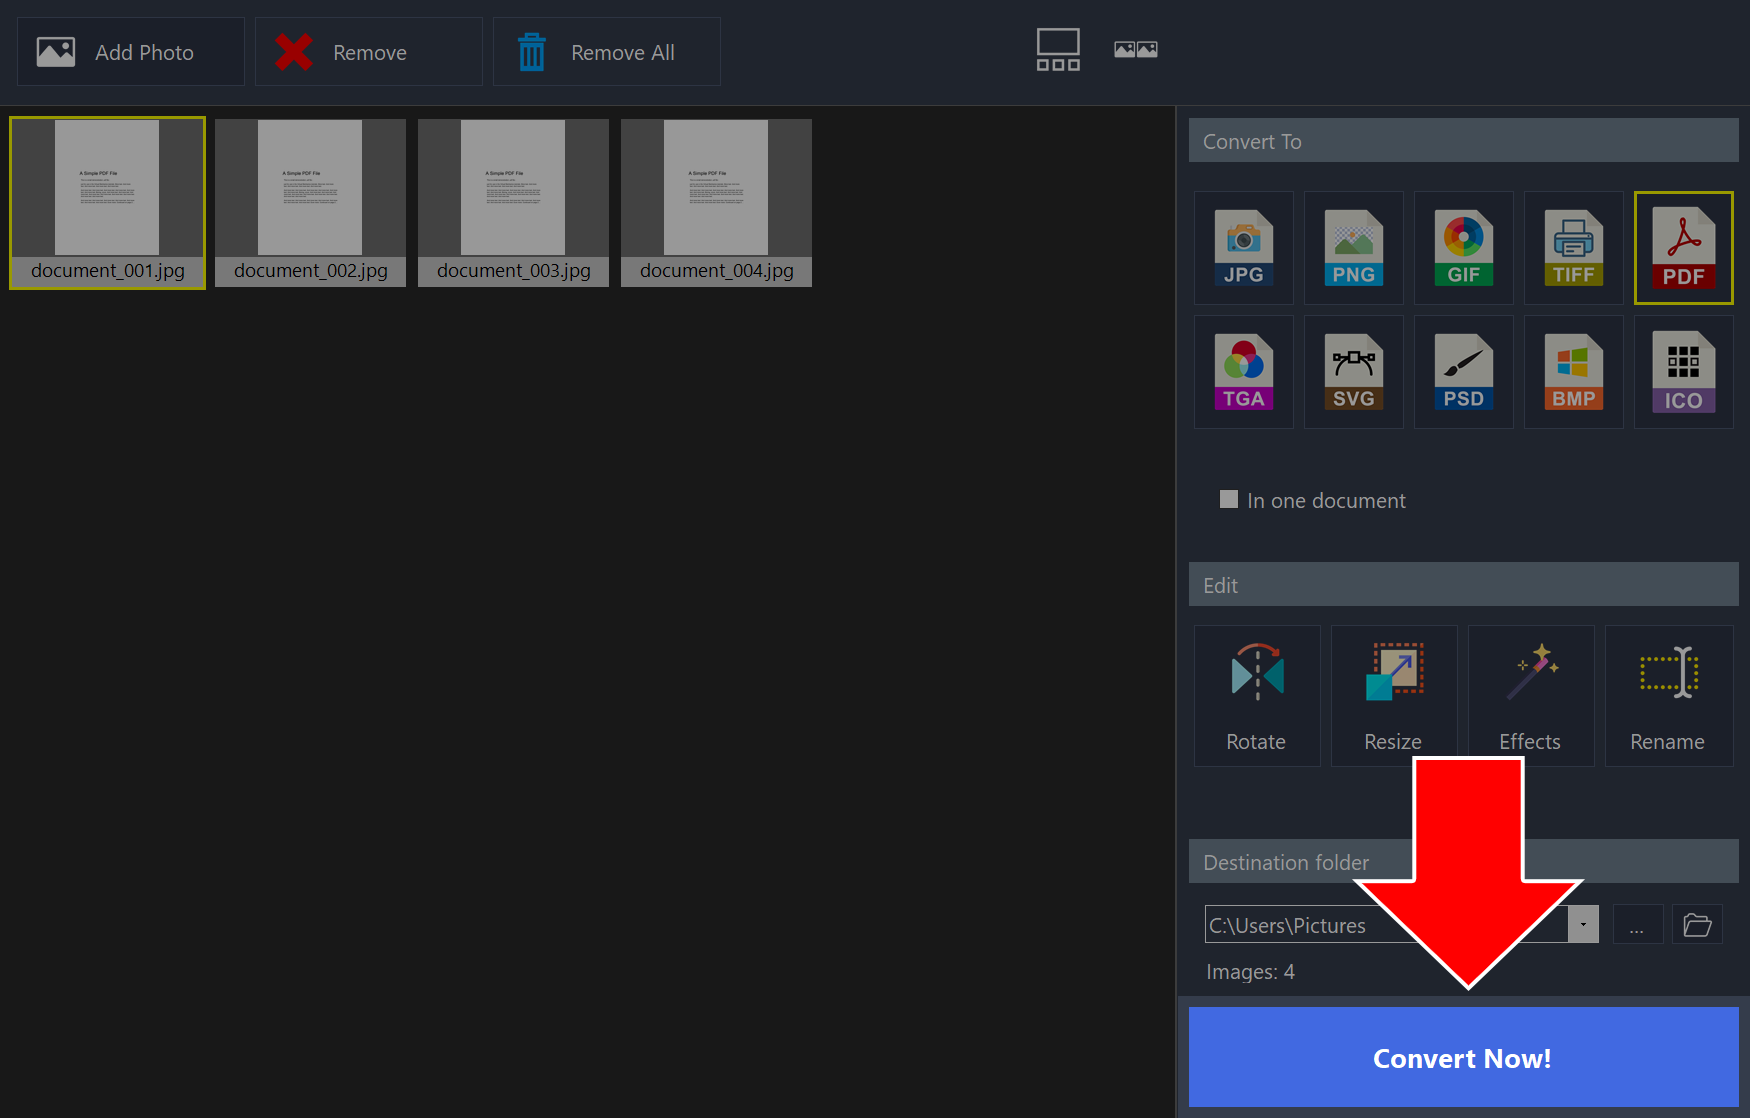The height and width of the screenshot is (1118, 1750).
Task: Choose PSD as the output format
Action: pyautogui.click(x=1463, y=372)
